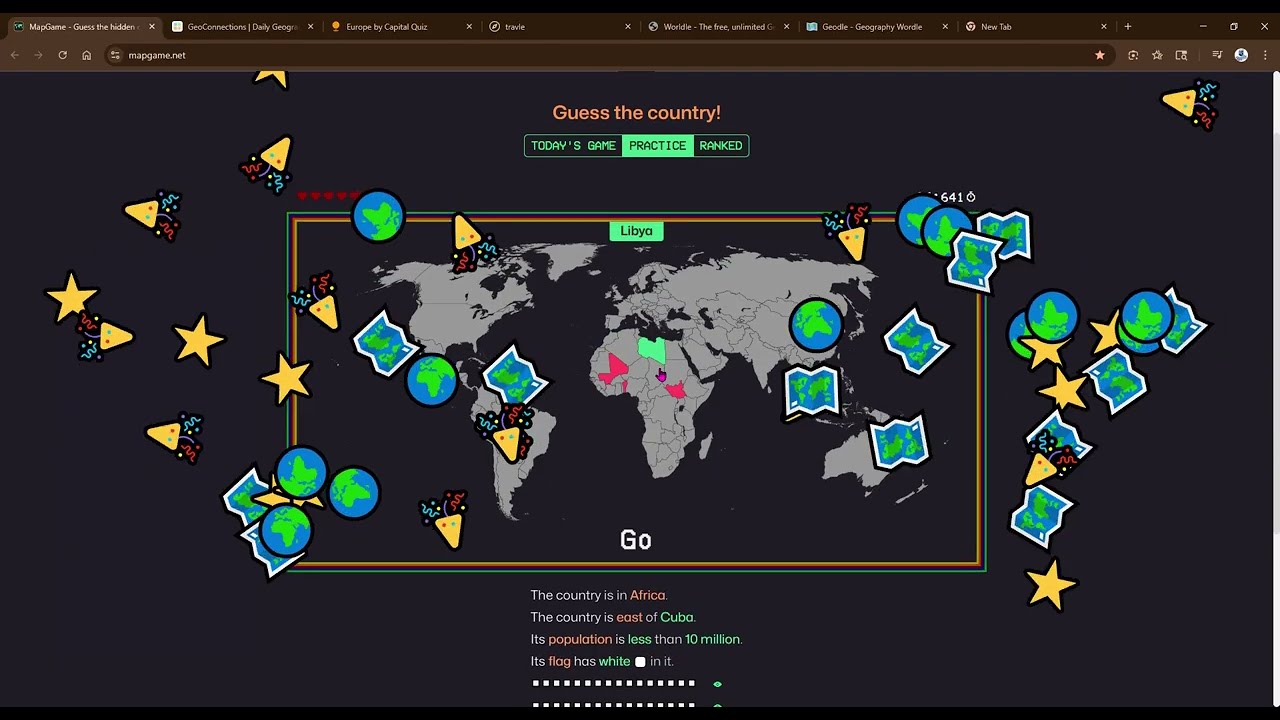
Task: Click the word Cuba in the second hint
Action: 676,617
